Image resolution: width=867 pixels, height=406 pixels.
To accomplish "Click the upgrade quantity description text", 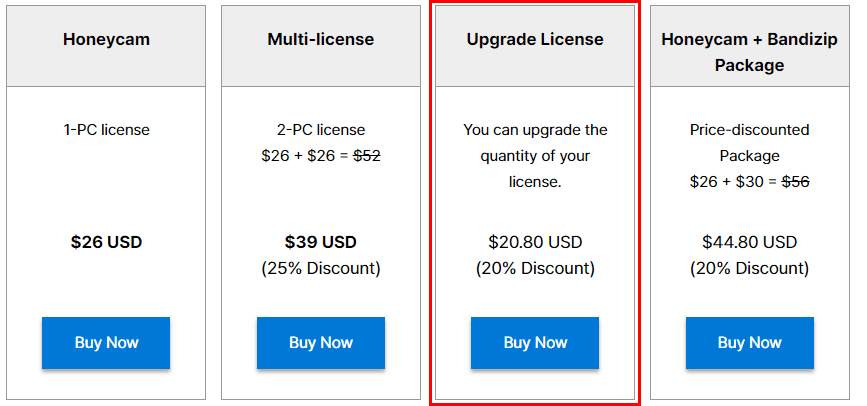I will point(535,156).
